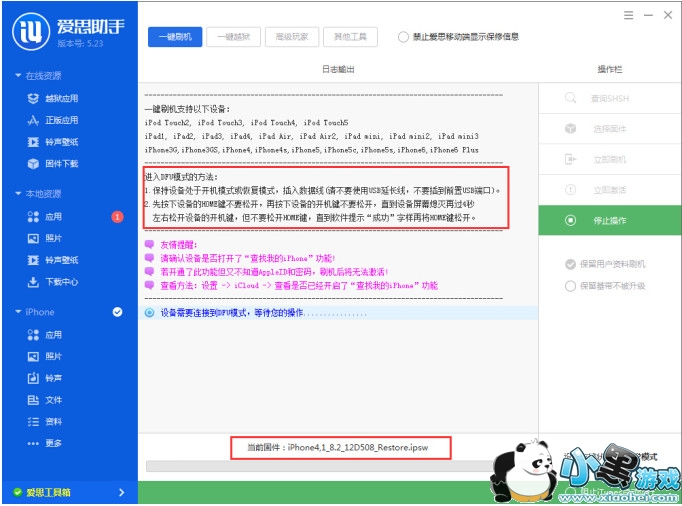Click the 版本号: 5.23 version text

(x=80, y=44)
